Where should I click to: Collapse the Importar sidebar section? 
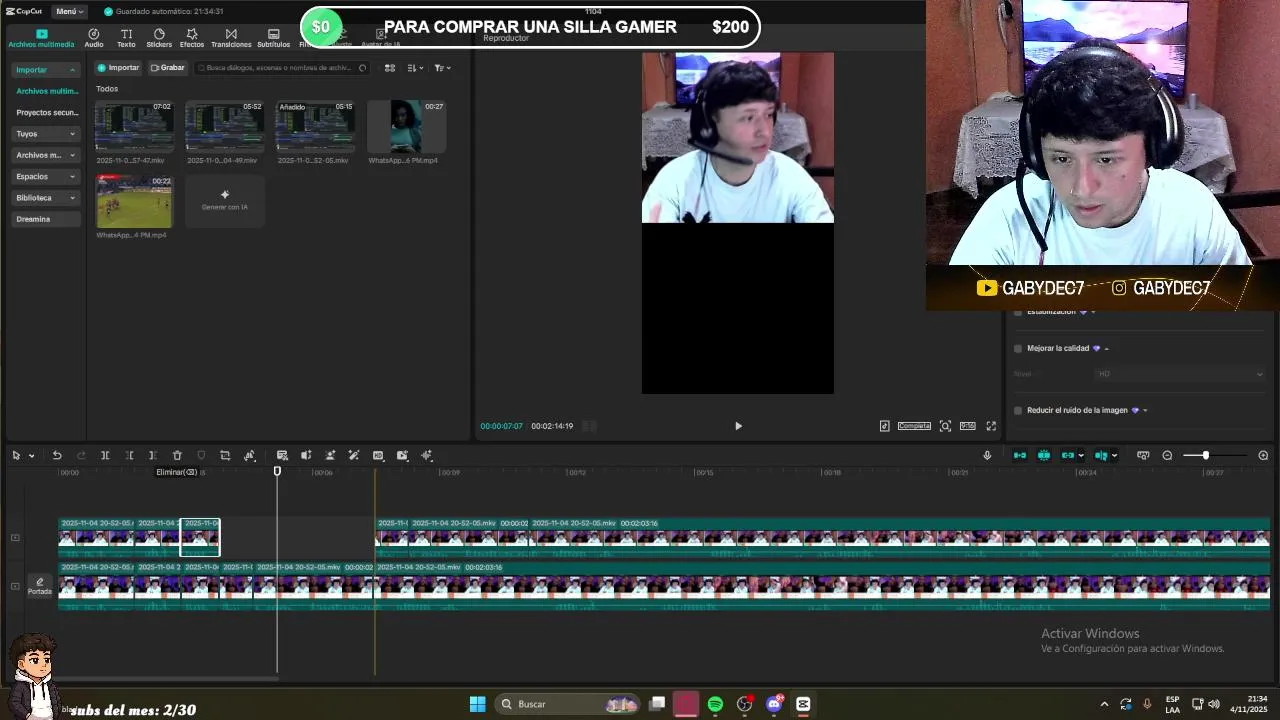point(45,70)
